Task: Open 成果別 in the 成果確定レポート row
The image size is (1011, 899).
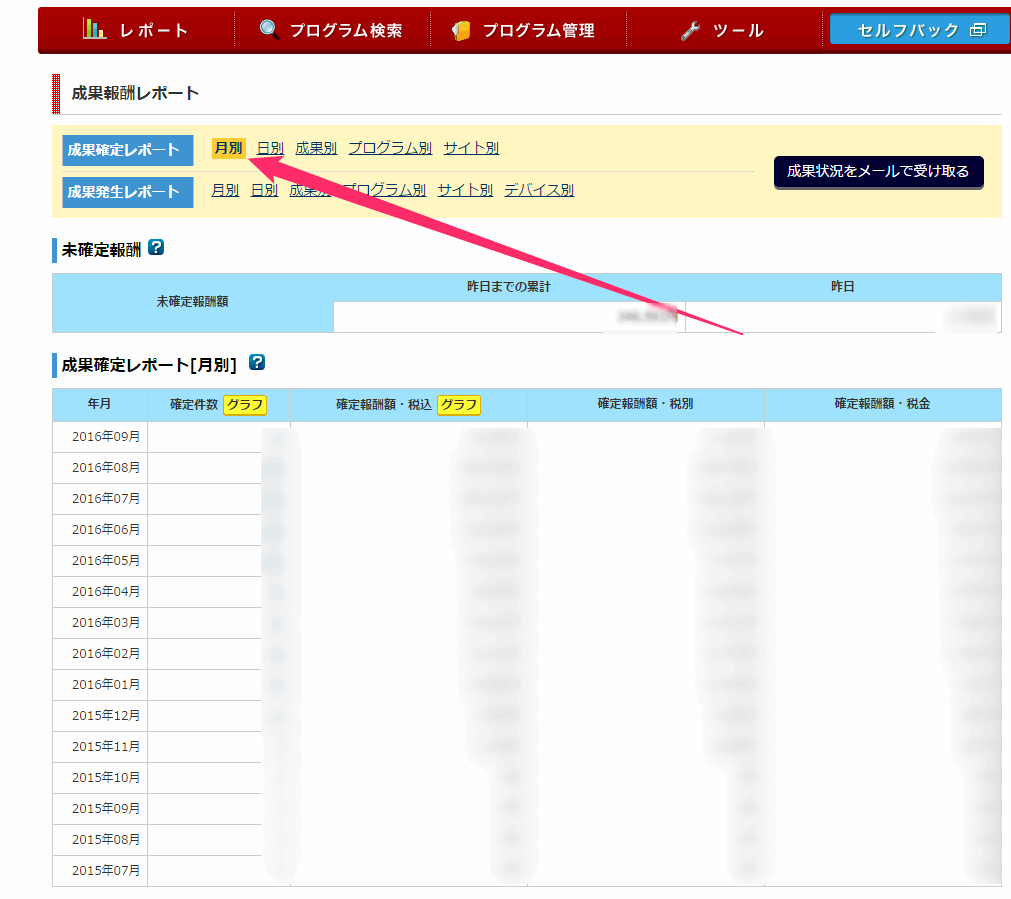Action: (x=316, y=148)
